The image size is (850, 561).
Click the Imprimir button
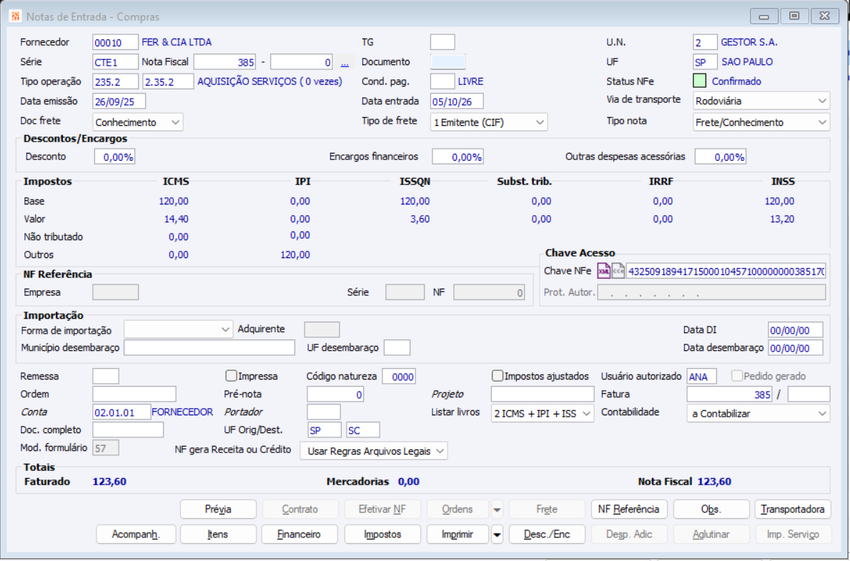(x=458, y=534)
